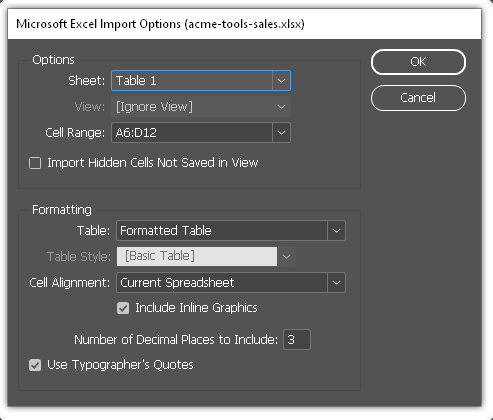The width and height of the screenshot is (493, 420).
Task: Click the Cell Range label text
Action: tap(75, 133)
